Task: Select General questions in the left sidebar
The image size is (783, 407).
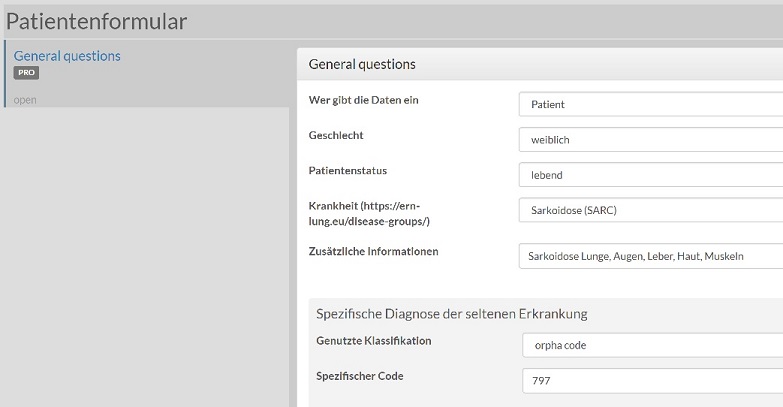Action: [67, 56]
